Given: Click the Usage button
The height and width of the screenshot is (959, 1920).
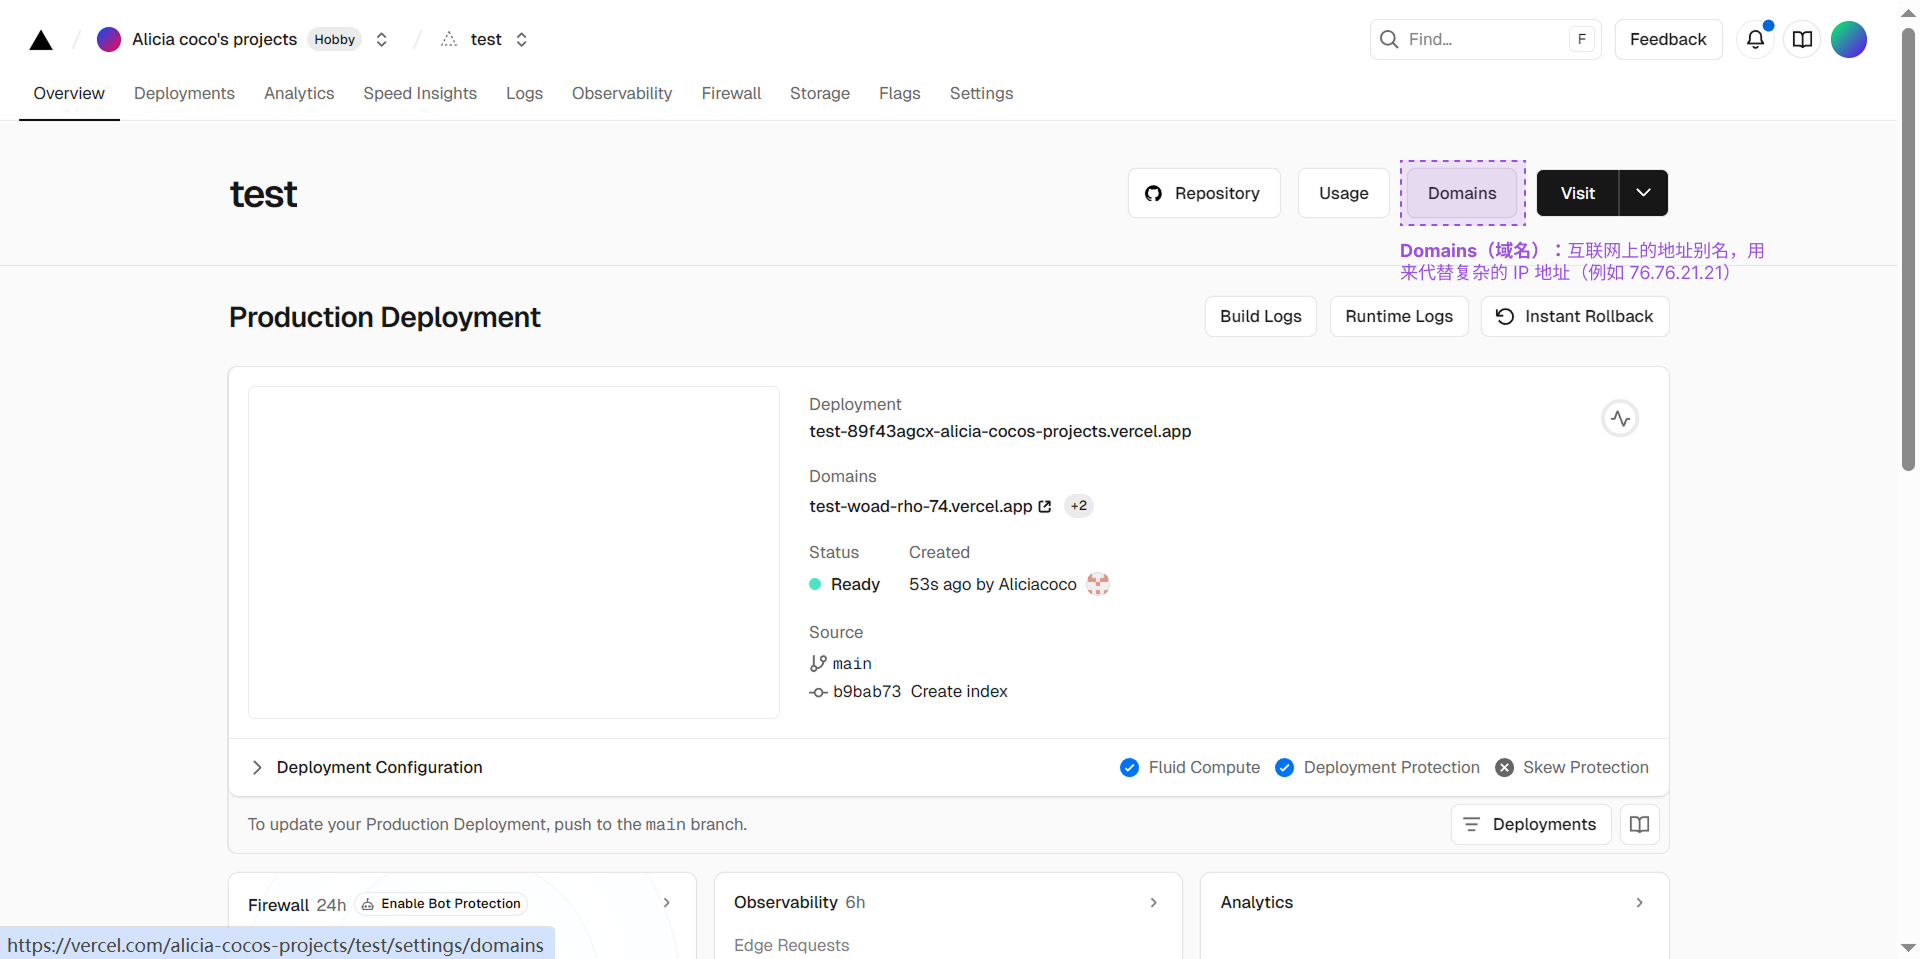Looking at the screenshot, I should (1343, 193).
